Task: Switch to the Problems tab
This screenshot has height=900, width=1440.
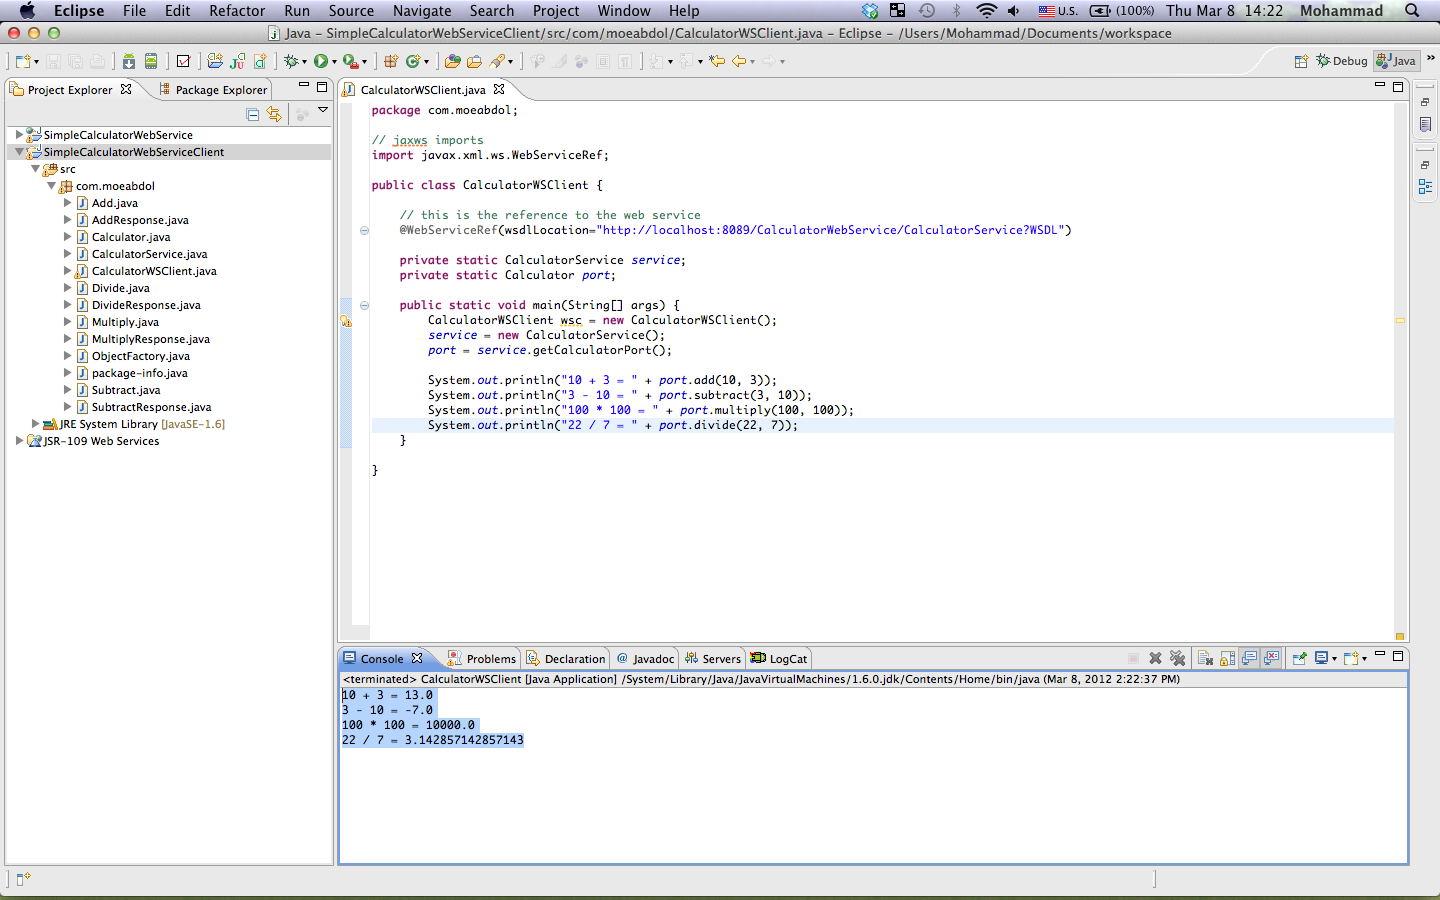Action: tap(489, 658)
